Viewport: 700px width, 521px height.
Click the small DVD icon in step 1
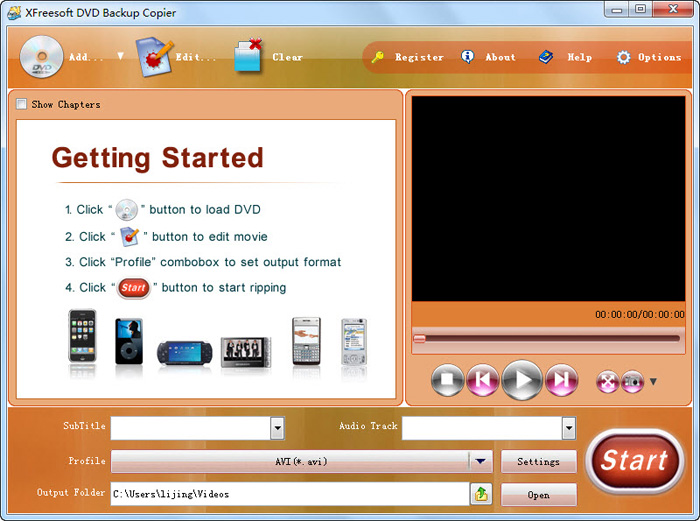click(127, 210)
